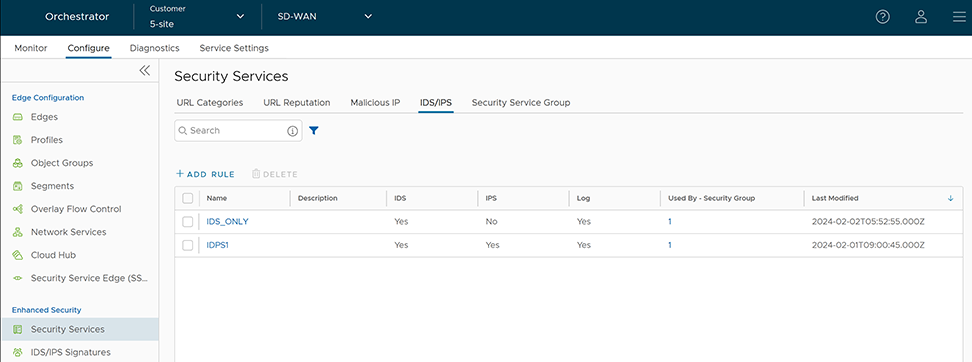972x362 pixels.
Task: Switch to the Security Service Group tab
Action: 521,102
